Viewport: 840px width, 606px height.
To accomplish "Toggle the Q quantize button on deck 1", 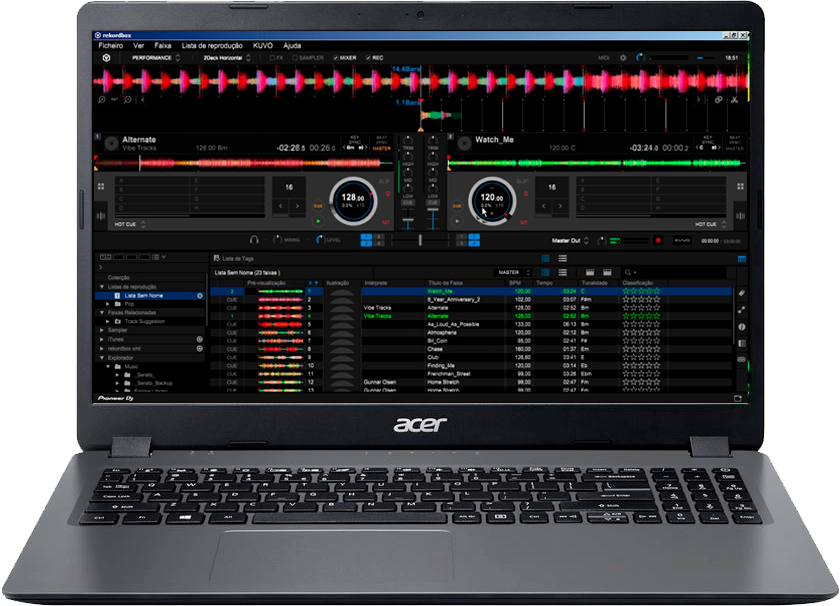I will pyautogui.click(x=387, y=193).
